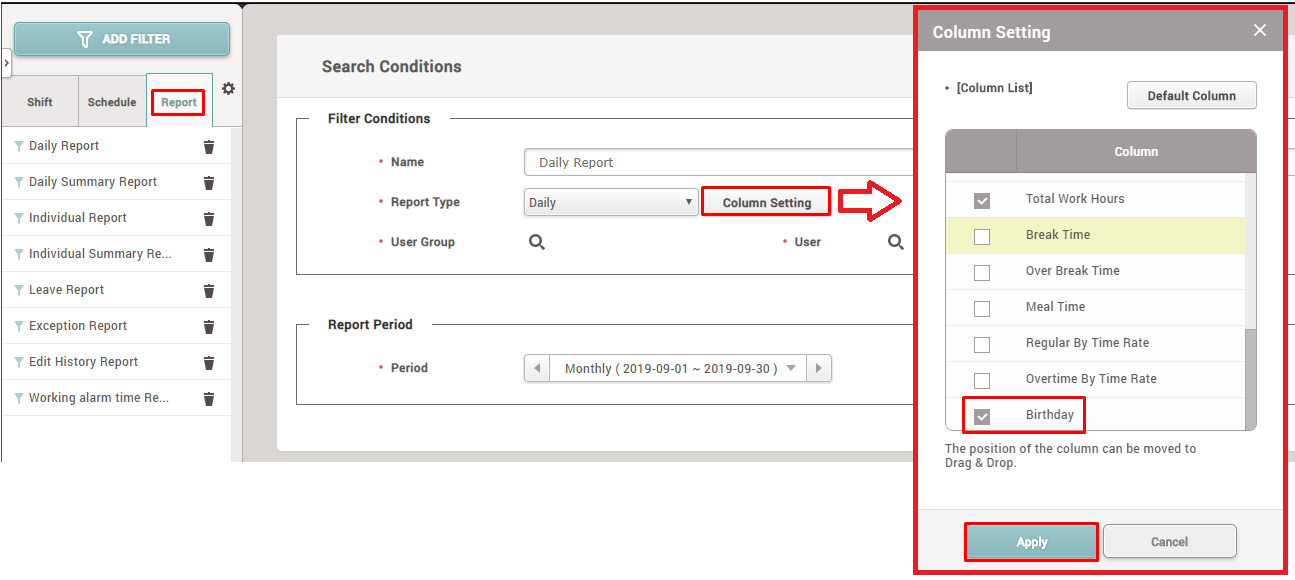The width and height of the screenshot is (1295, 580).
Task: Go to the next period with right arrow
Action: click(x=819, y=368)
